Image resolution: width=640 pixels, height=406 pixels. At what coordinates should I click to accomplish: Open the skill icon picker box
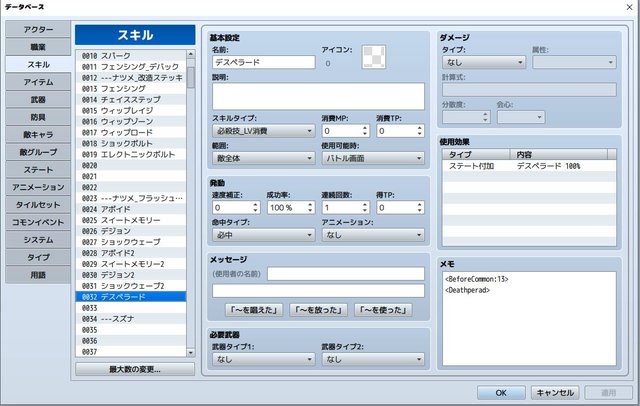pos(373,57)
